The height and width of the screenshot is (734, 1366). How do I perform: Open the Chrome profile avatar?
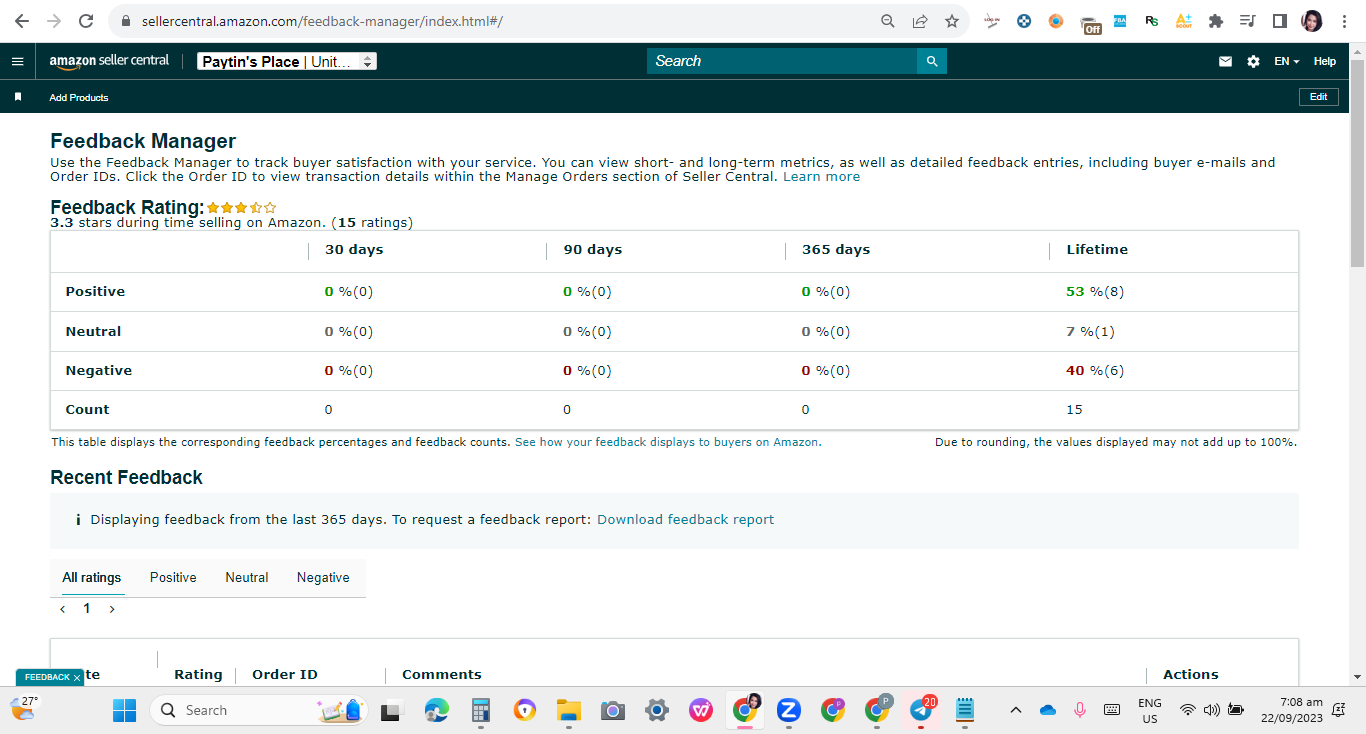pyautogui.click(x=1312, y=21)
